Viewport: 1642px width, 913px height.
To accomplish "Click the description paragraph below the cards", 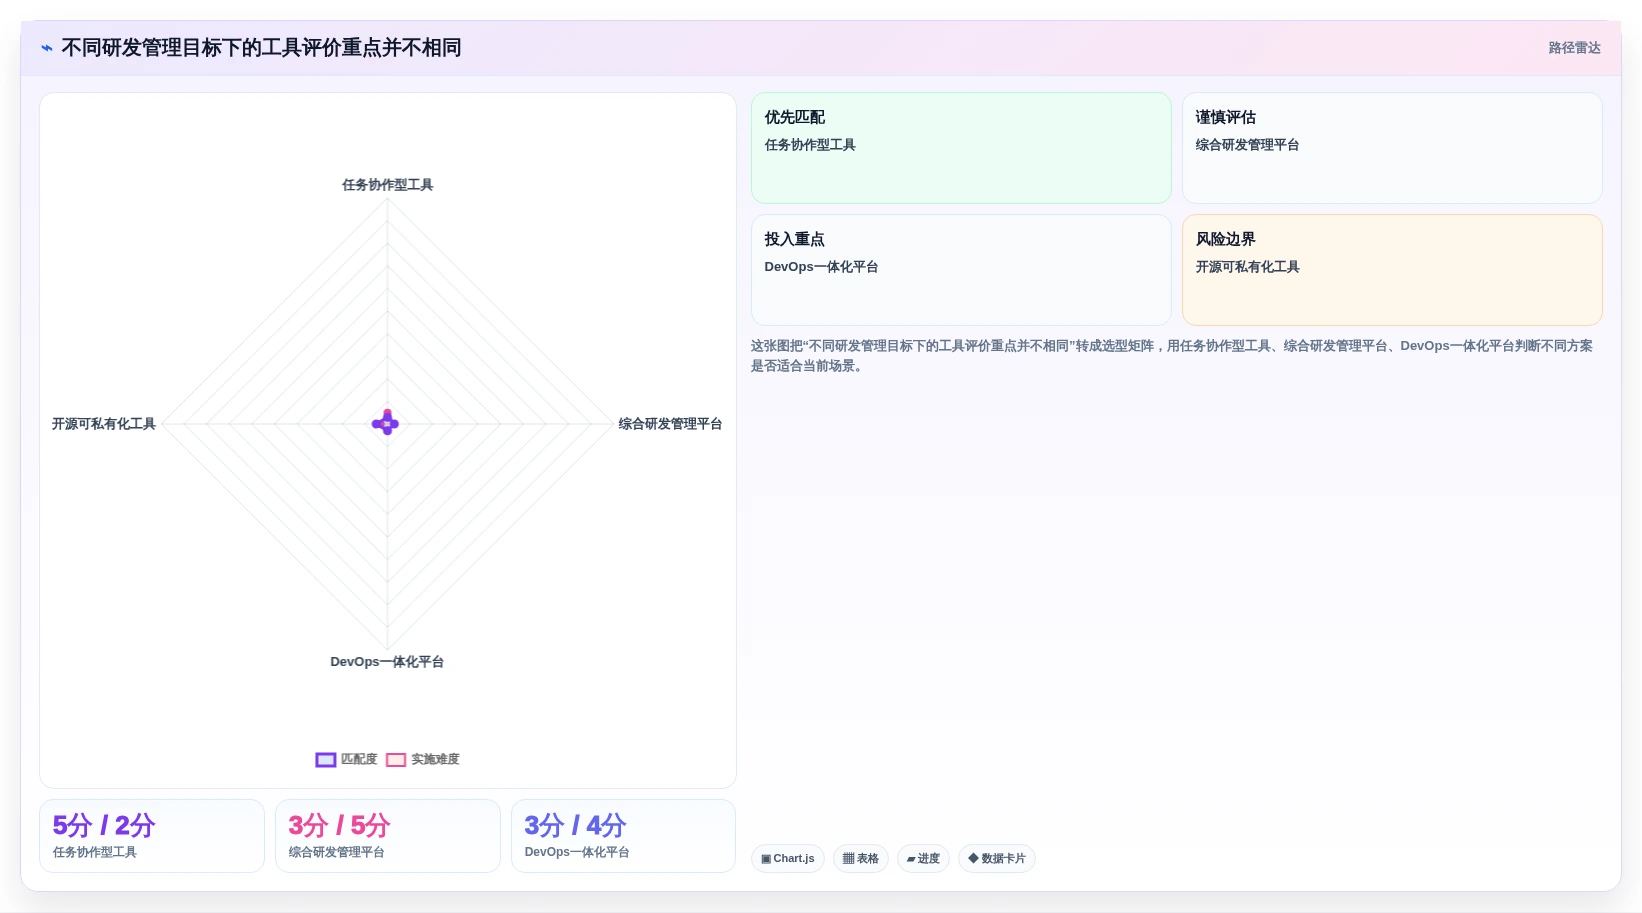I will (x=1172, y=356).
